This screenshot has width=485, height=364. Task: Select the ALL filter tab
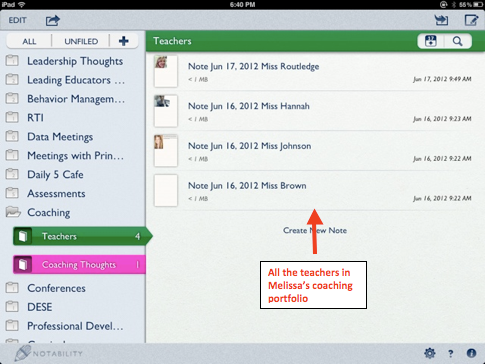pyautogui.click(x=29, y=41)
